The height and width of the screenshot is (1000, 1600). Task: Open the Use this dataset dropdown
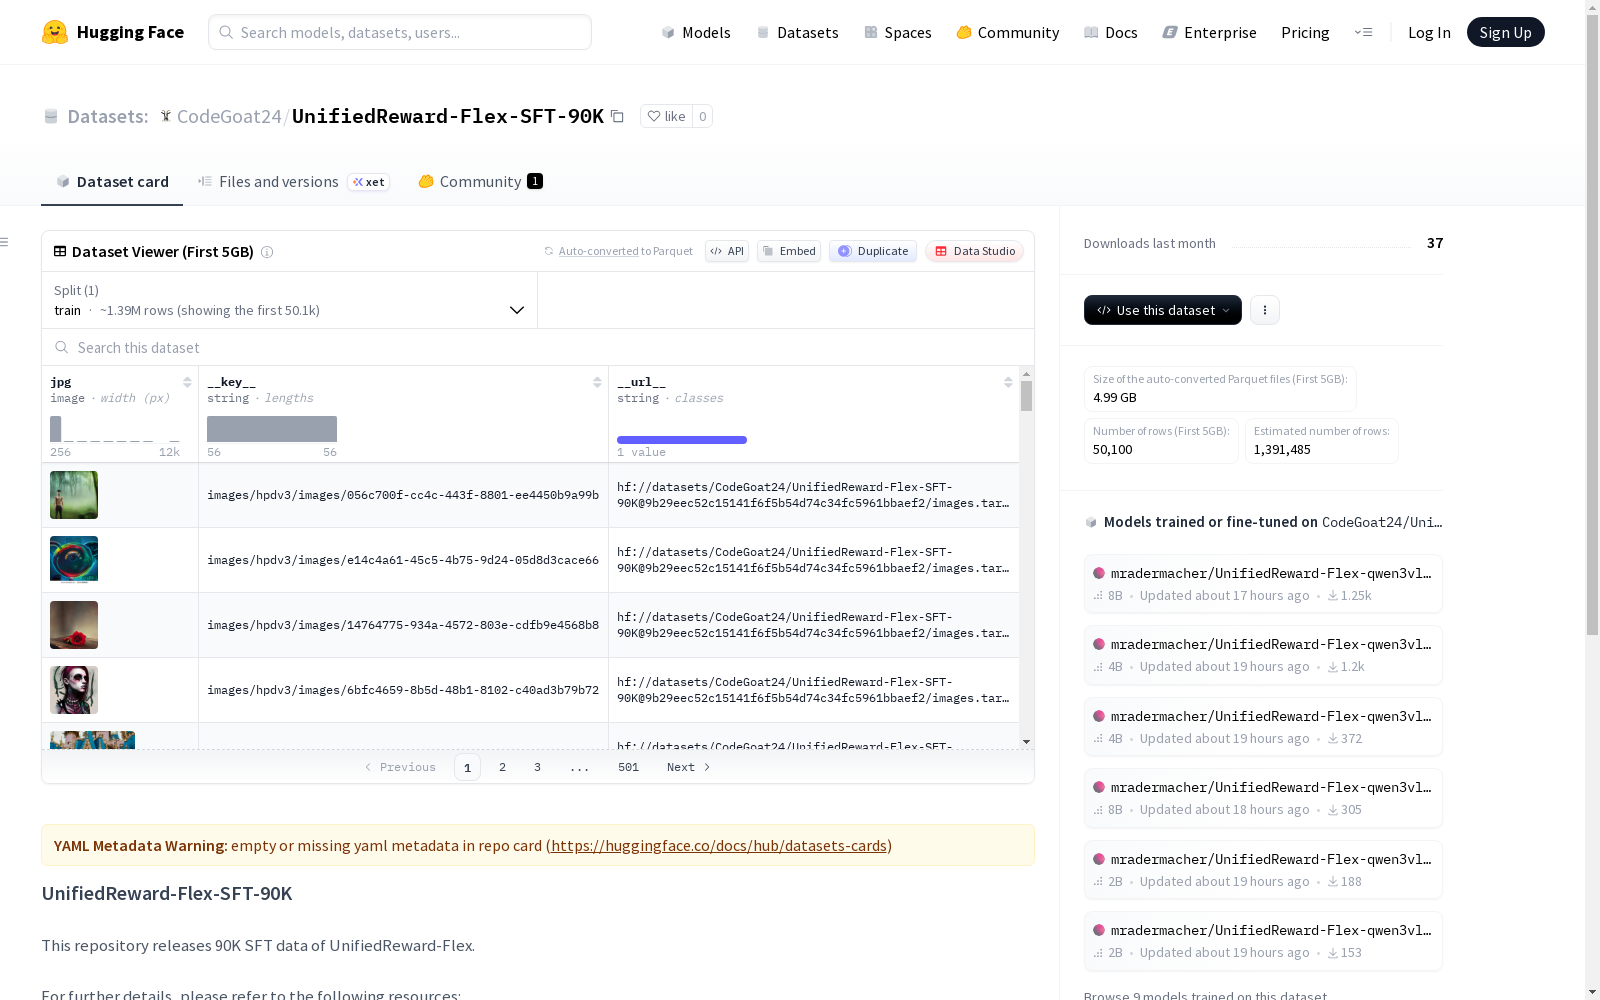pyautogui.click(x=1163, y=310)
